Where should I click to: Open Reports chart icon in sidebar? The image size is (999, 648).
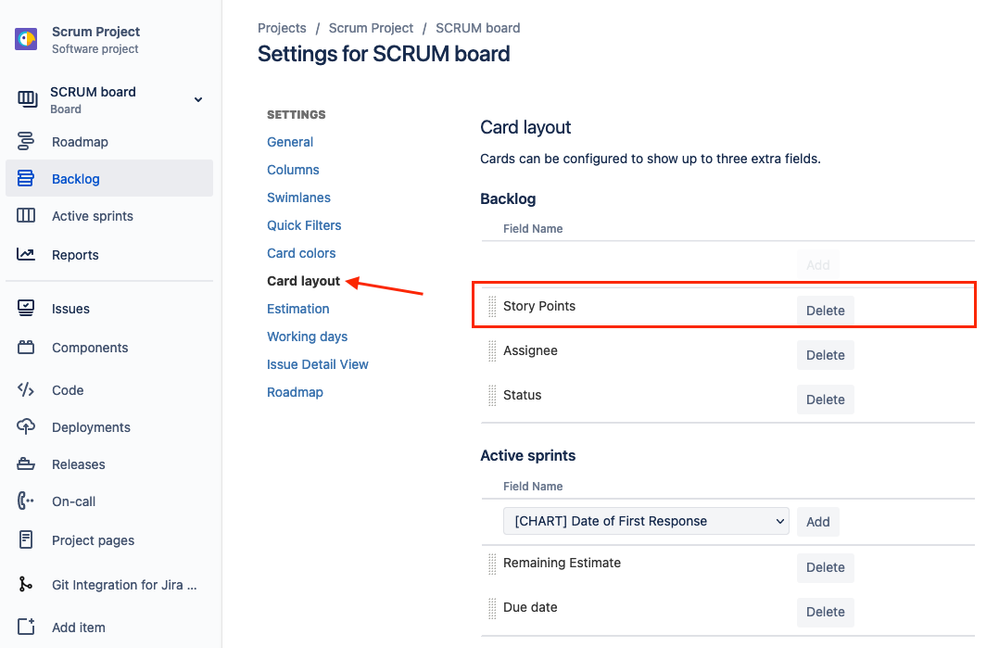tap(25, 254)
